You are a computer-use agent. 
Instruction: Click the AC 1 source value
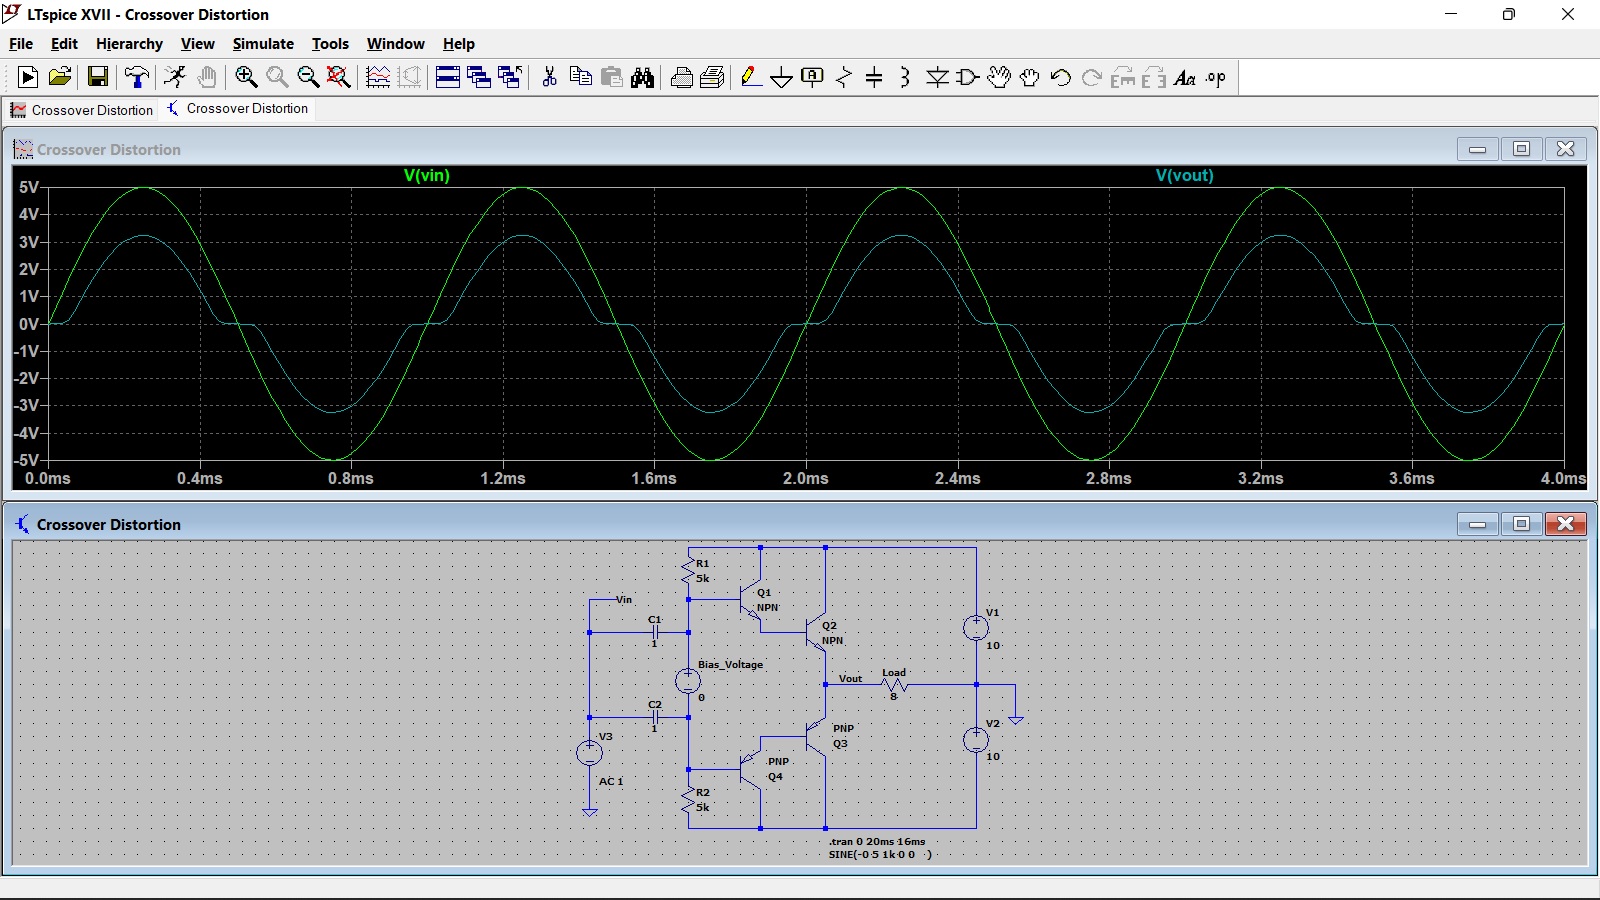pos(611,781)
